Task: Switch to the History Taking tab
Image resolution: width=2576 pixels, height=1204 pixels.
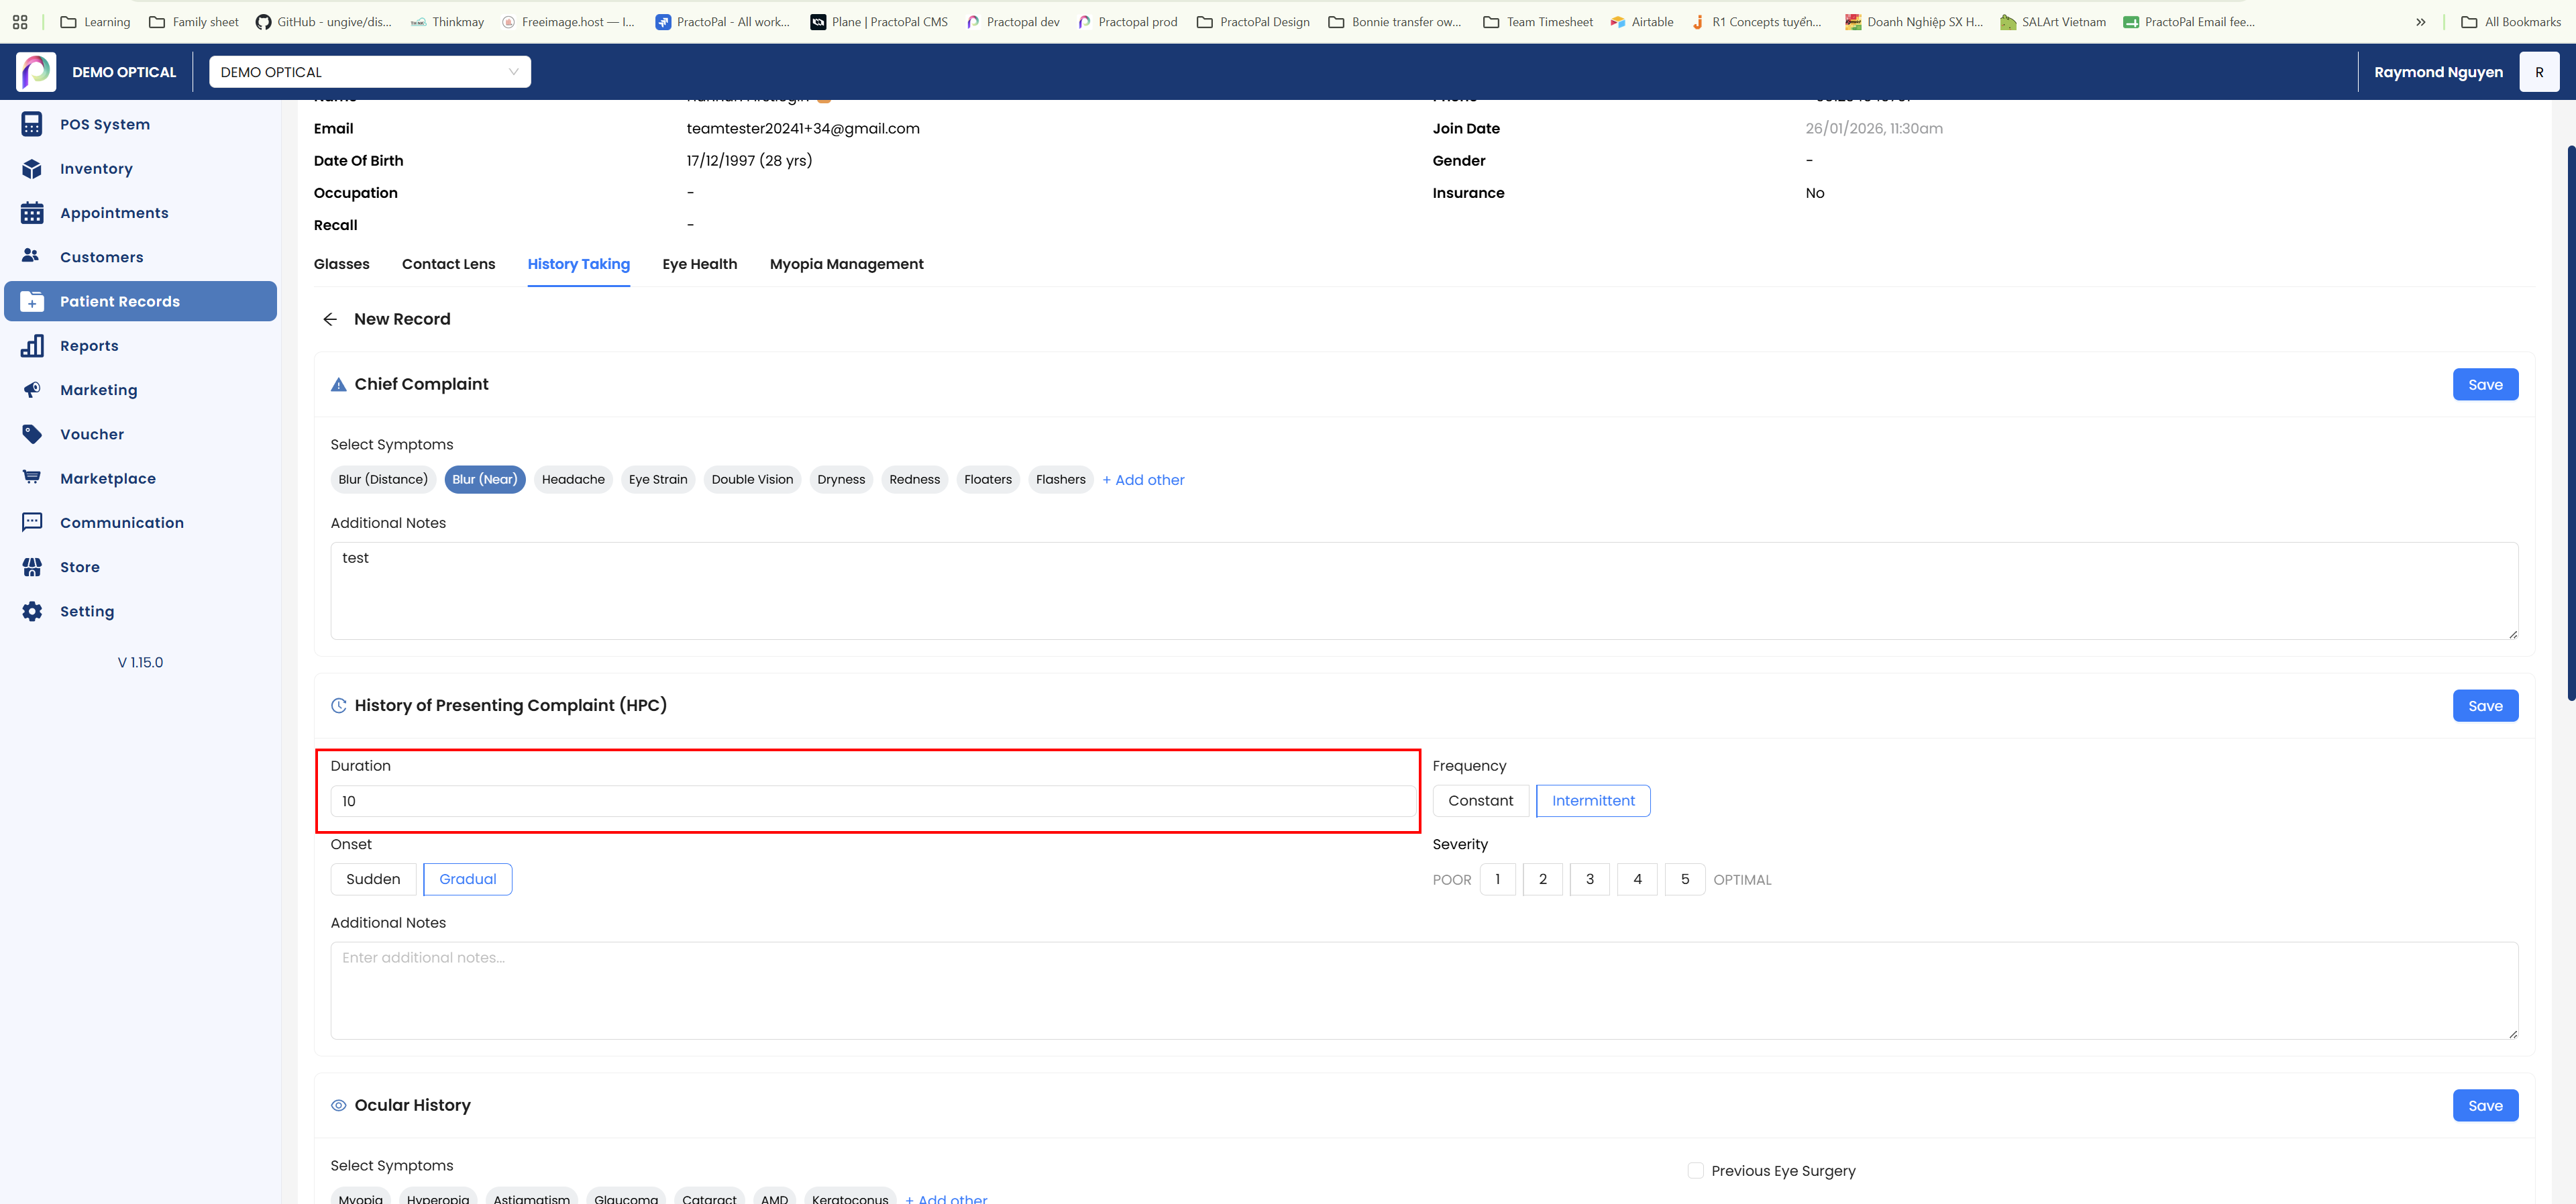Action: pyautogui.click(x=579, y=264)
